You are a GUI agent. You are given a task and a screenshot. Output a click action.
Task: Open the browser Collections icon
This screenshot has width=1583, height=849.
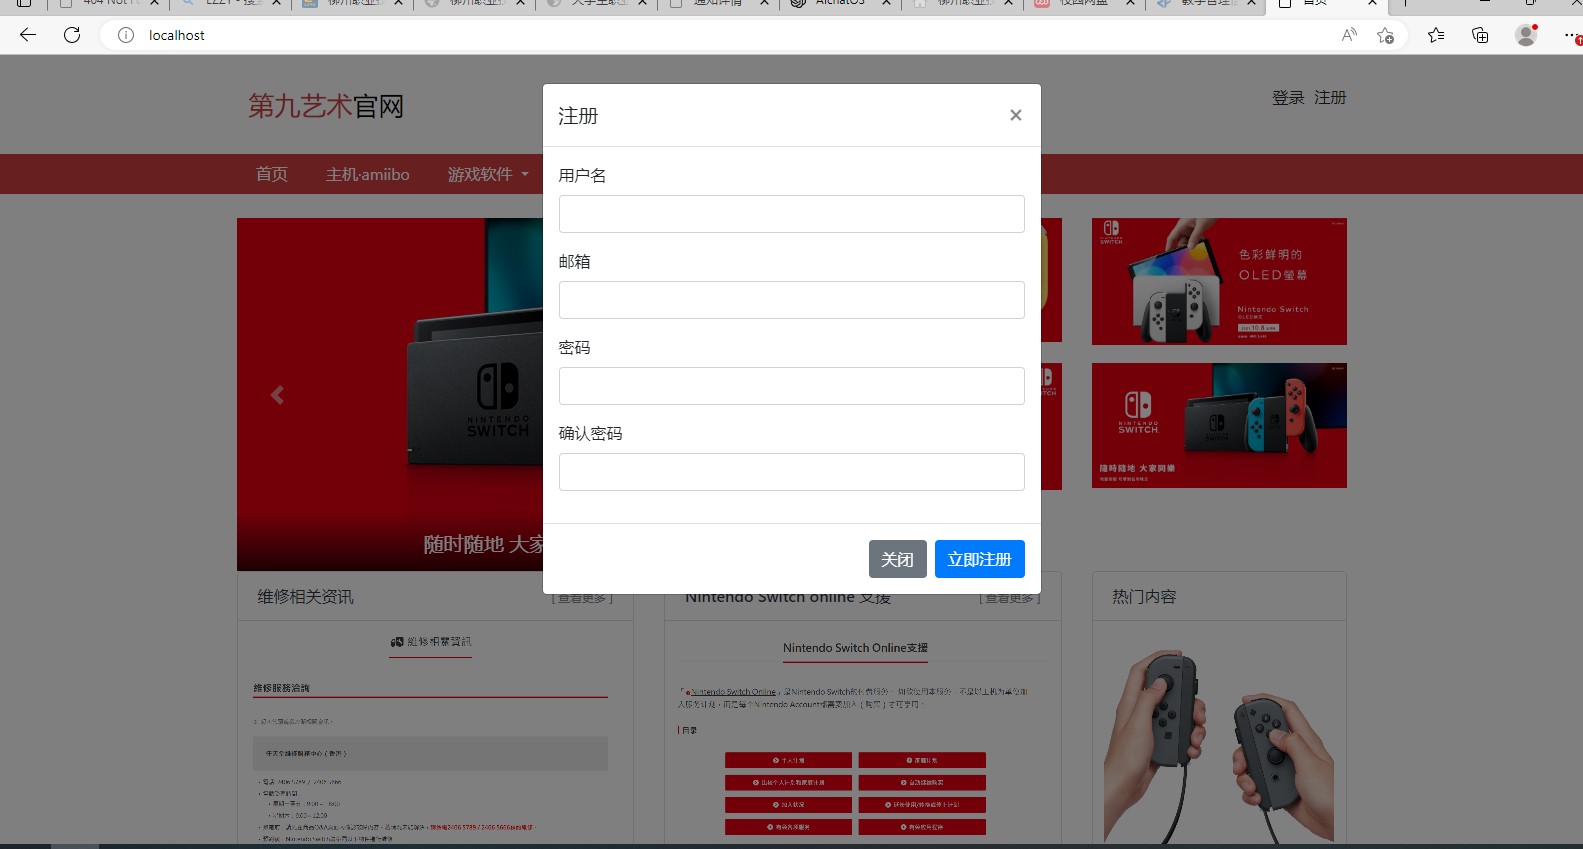[1480, 35]
